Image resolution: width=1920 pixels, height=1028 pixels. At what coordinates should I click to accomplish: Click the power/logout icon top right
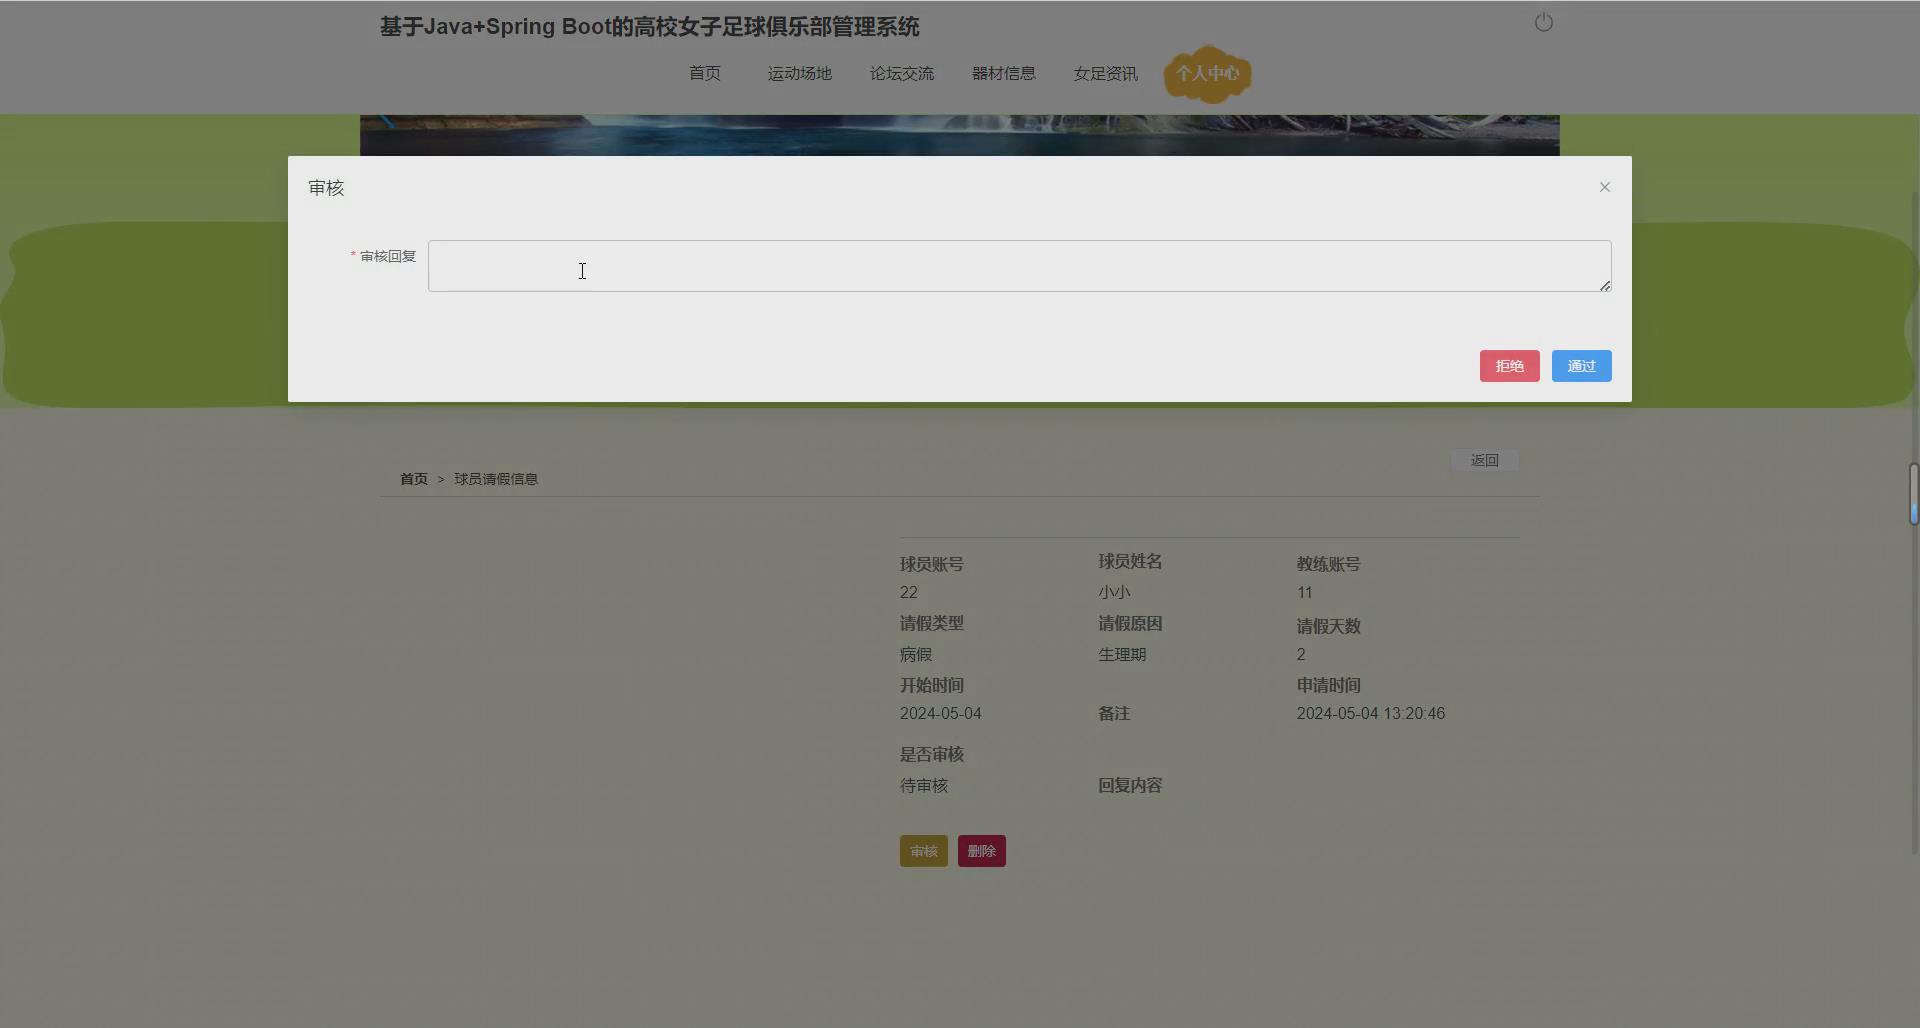coord(1543,22)
